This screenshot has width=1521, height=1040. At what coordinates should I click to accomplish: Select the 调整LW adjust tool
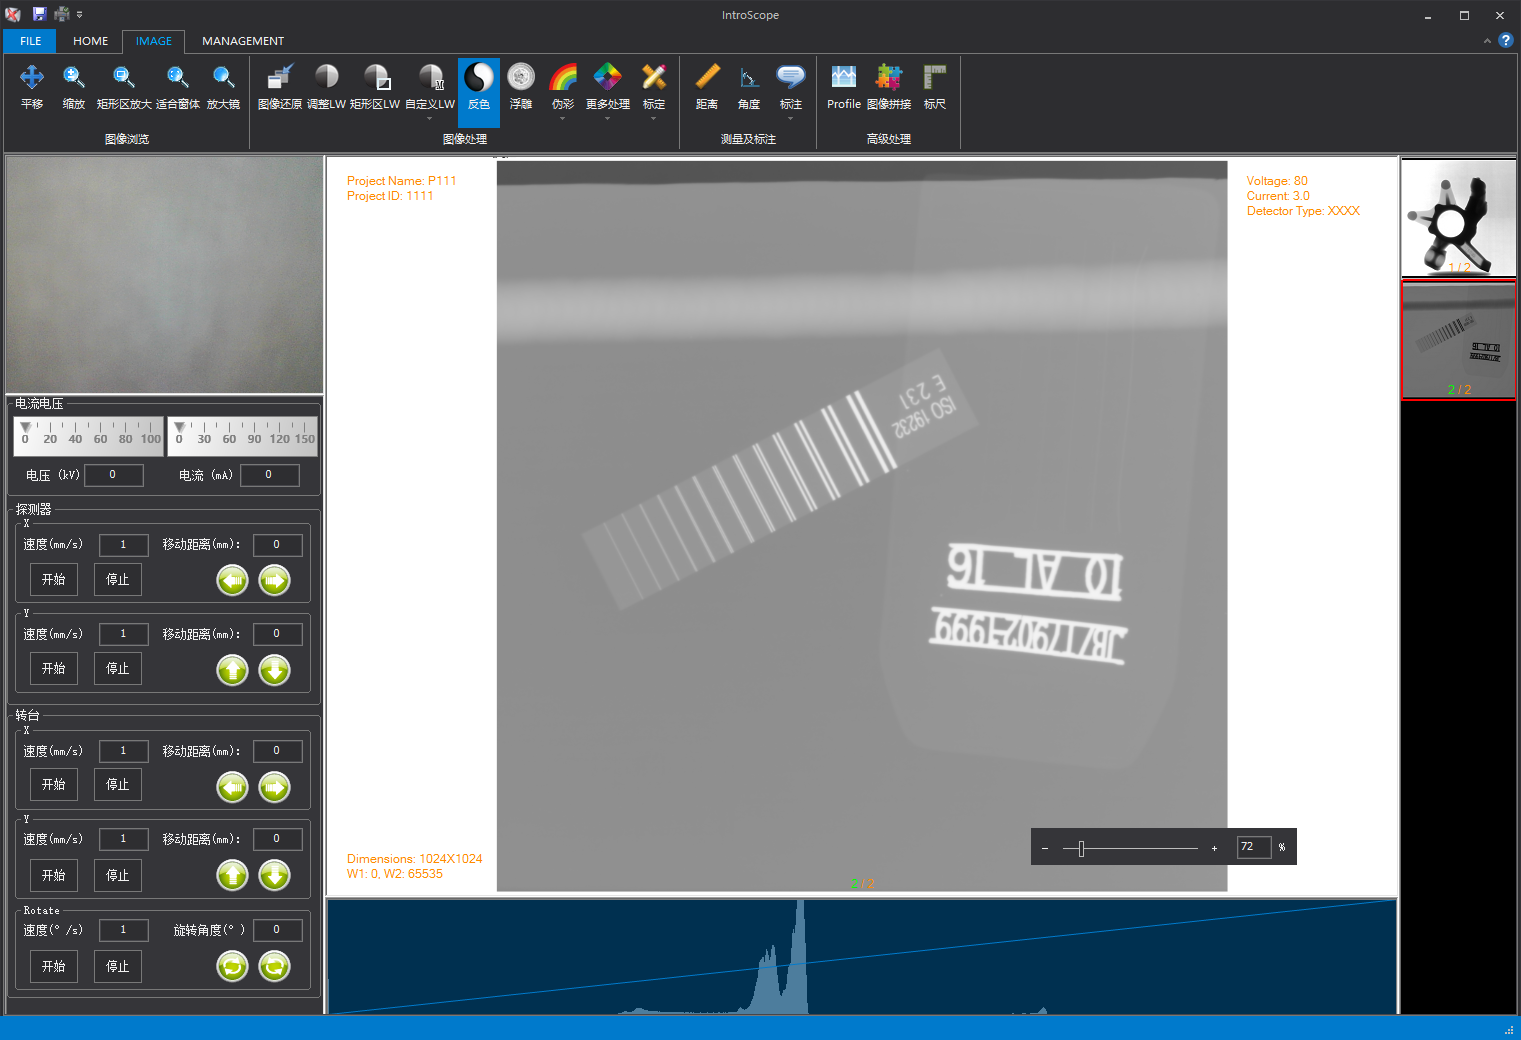pyautogui.click(x=326, y=87)
